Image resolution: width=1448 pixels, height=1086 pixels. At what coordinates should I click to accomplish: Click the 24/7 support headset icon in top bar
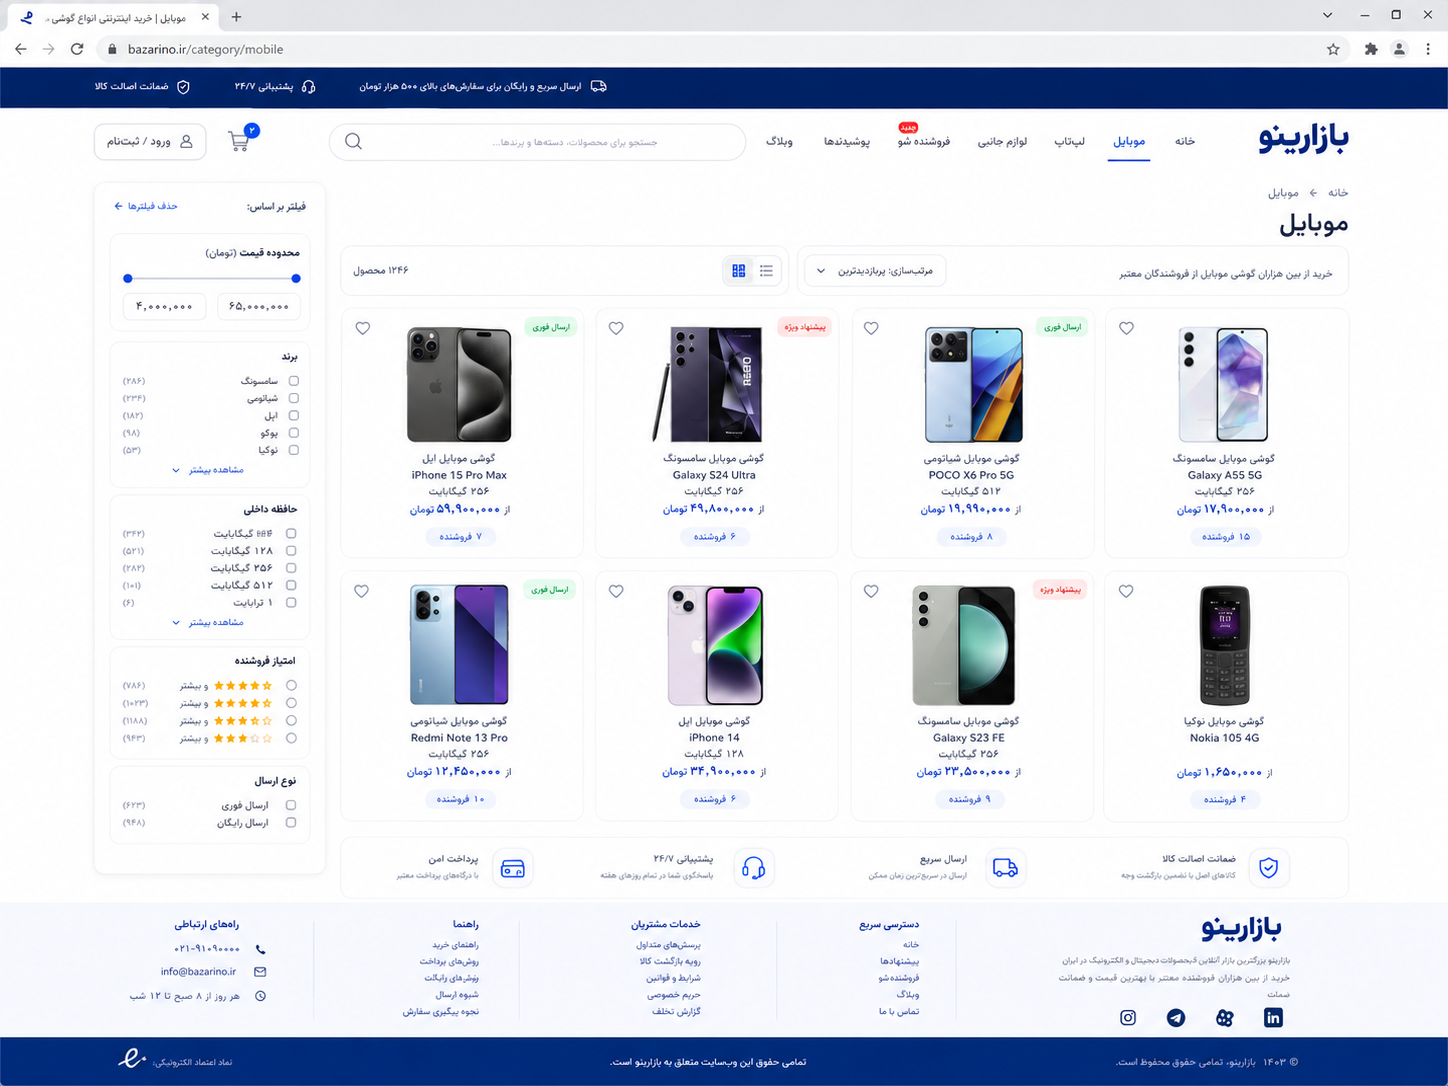309,87
